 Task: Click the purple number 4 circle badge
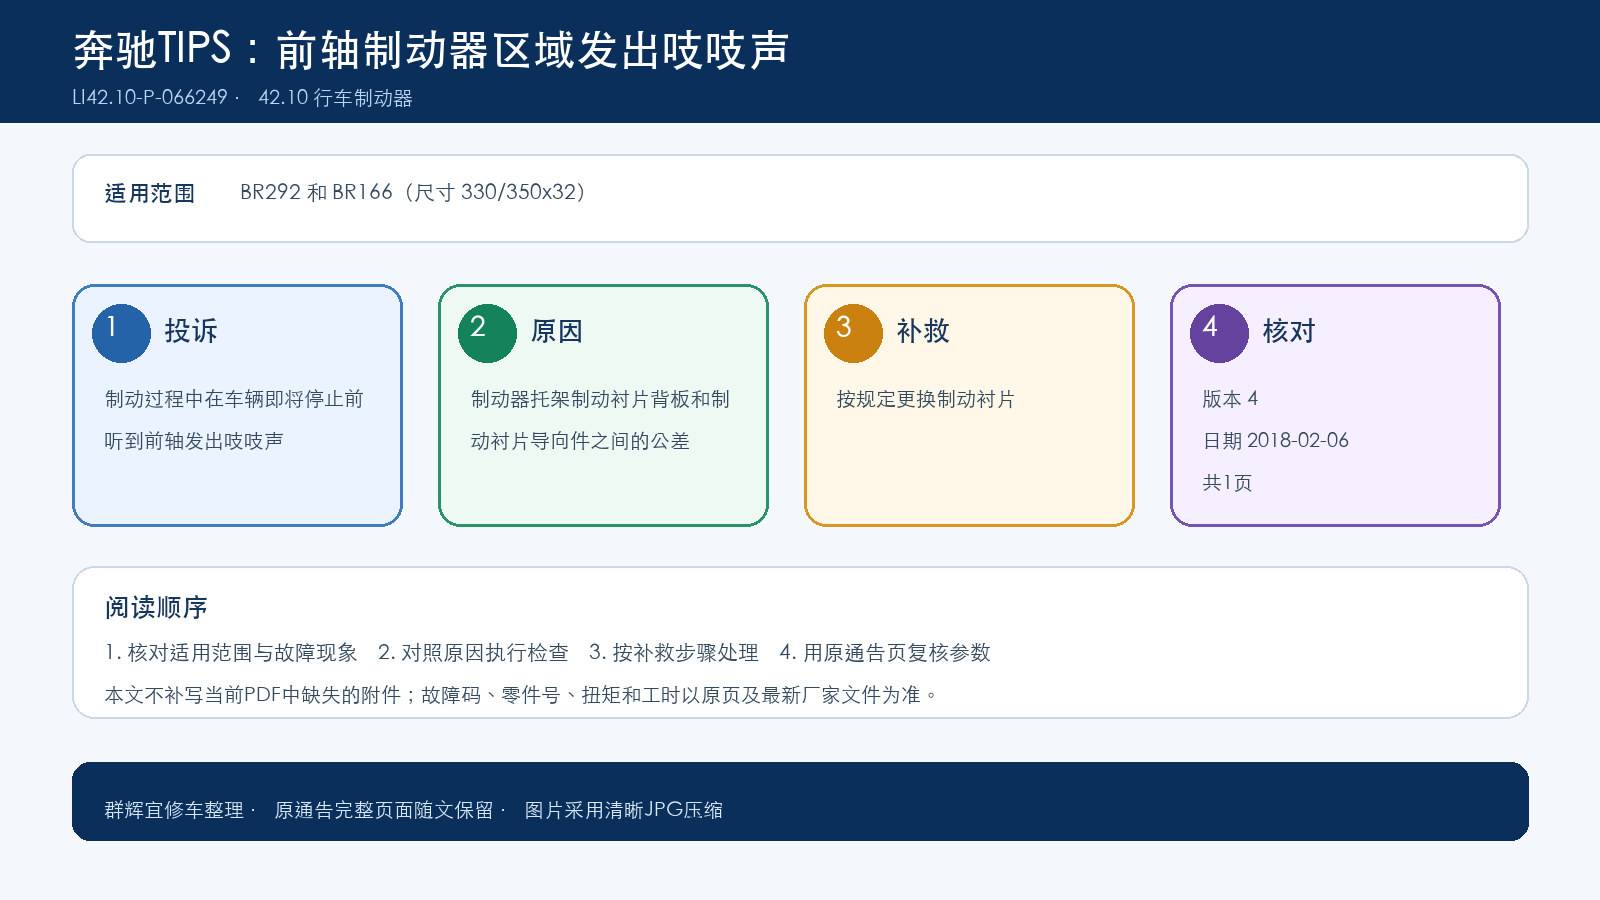[x=1219, y=333]
